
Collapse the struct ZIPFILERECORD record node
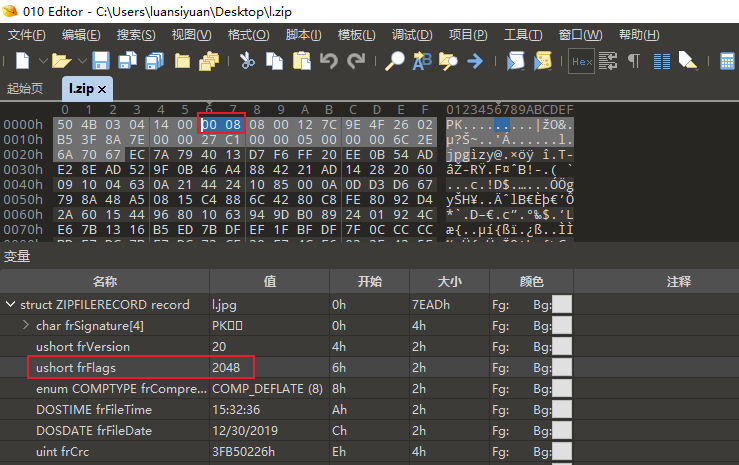(x=11, y=304)
